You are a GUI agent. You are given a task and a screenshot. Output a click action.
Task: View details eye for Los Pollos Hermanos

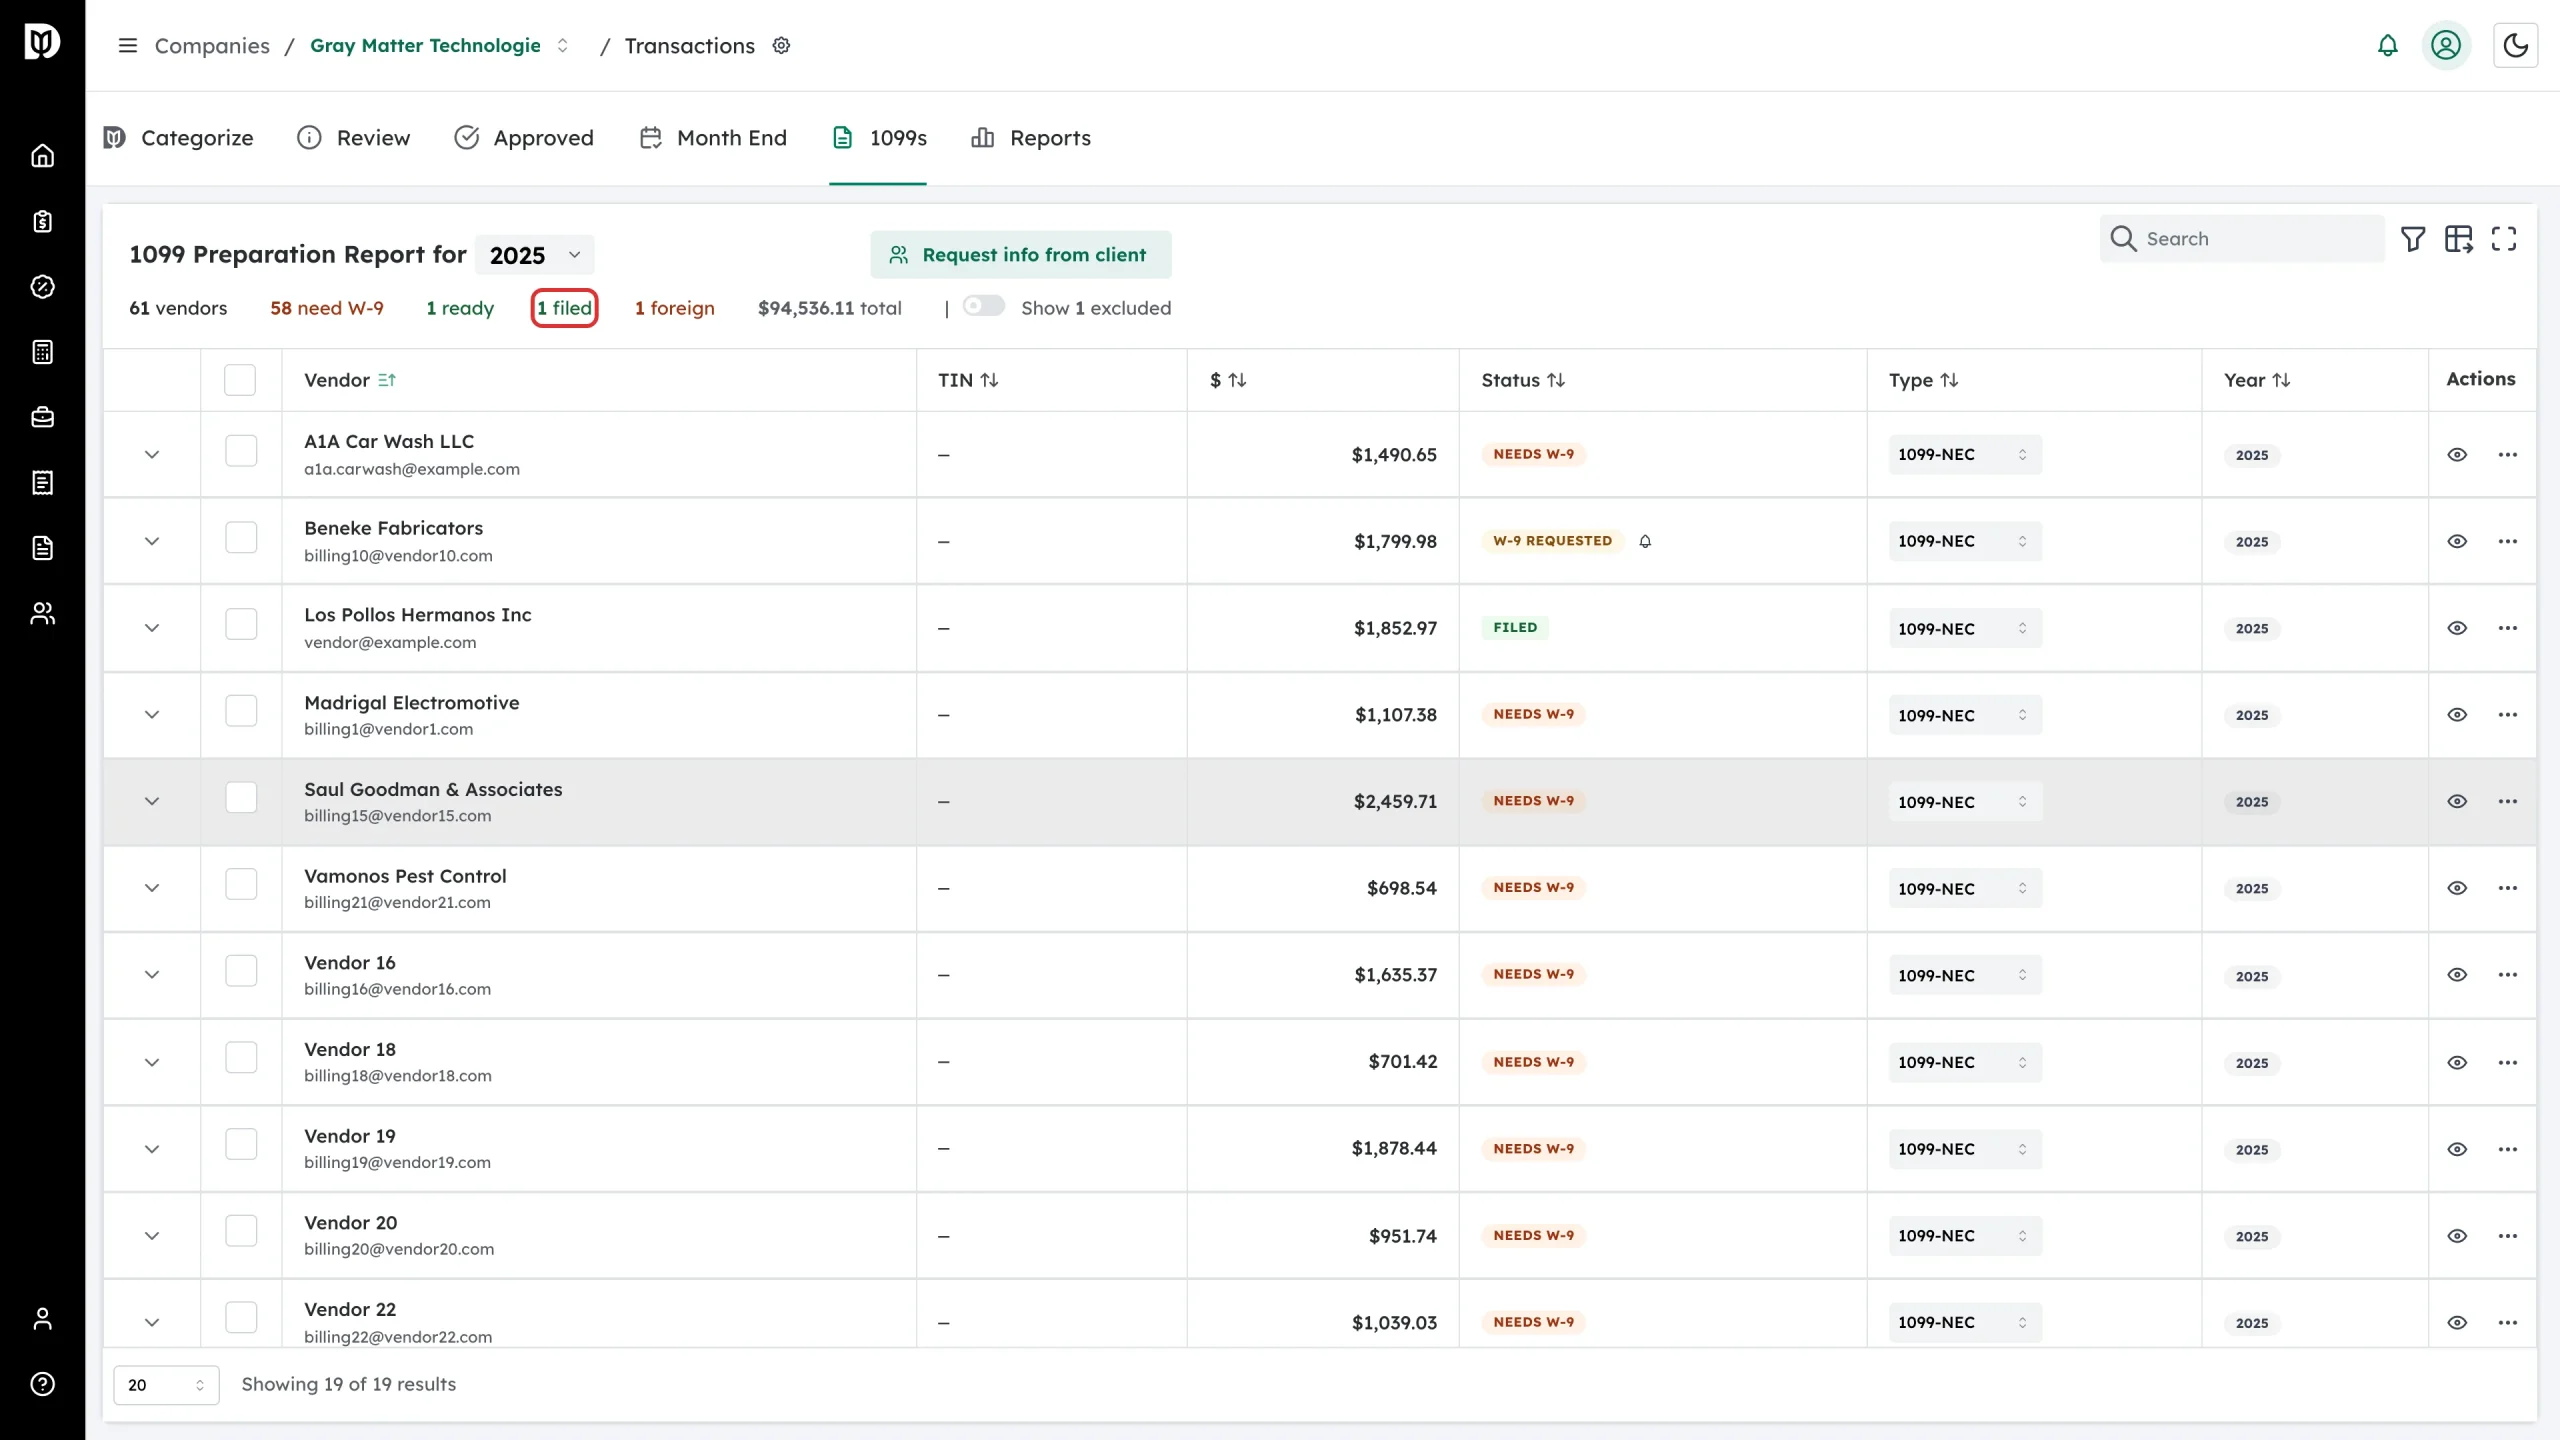(x=2457, y=628)
